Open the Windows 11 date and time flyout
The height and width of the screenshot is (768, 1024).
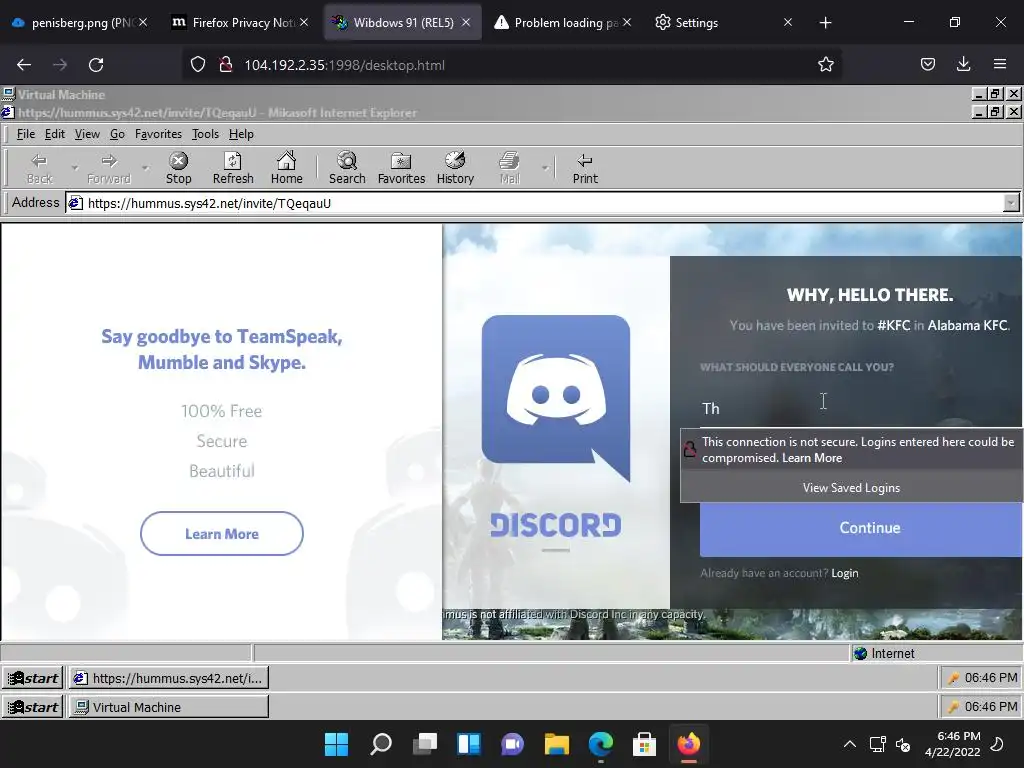pos(952,744)
